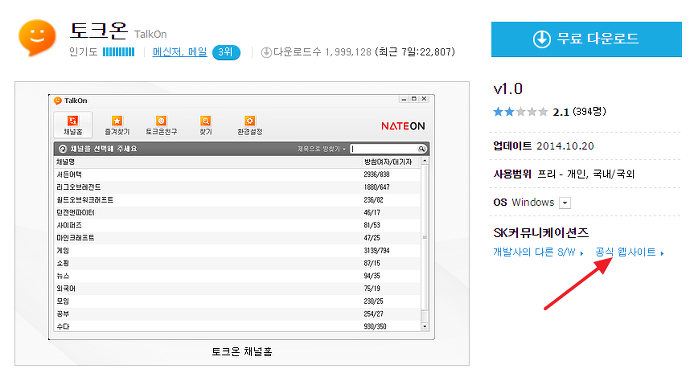Select the 모임 channel row
The width and height of the screenshot is (690, 369).
click(x=237, y=301)
